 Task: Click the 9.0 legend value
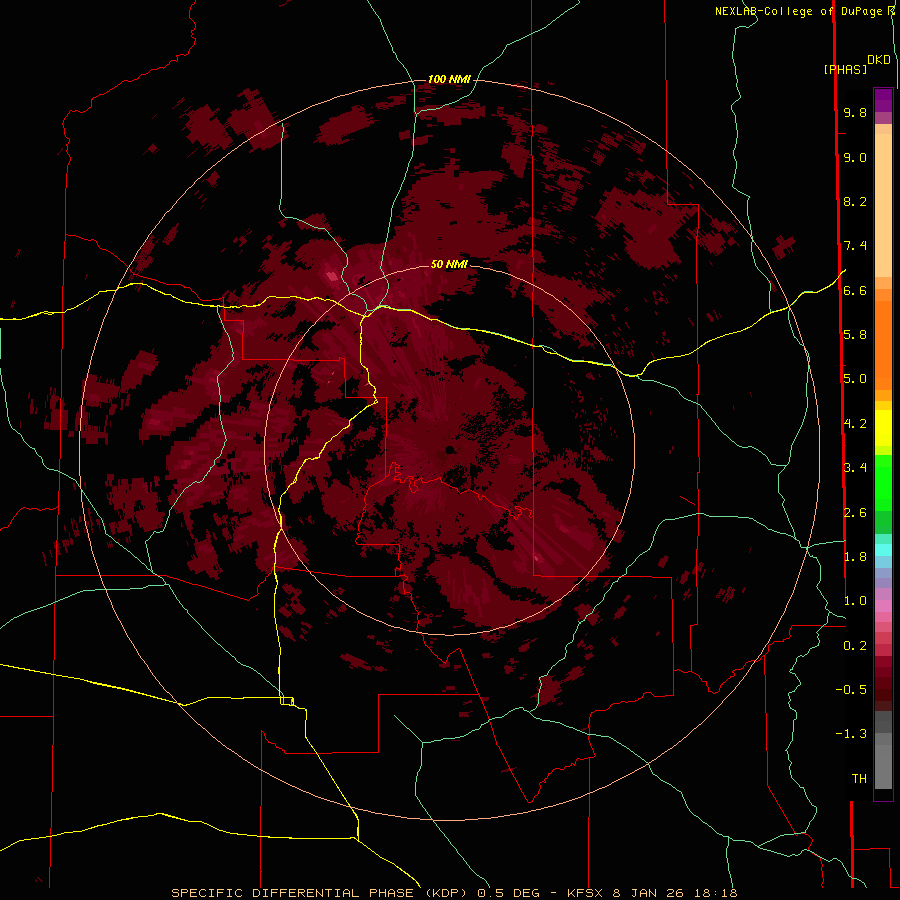pos(855,158)
